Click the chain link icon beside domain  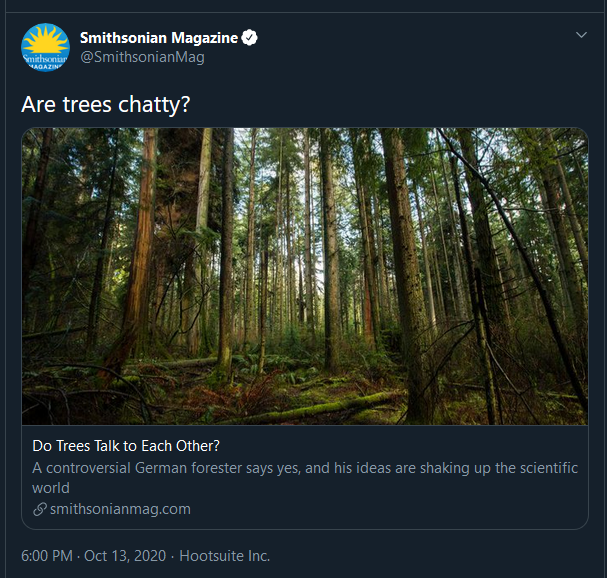[40, 509]
